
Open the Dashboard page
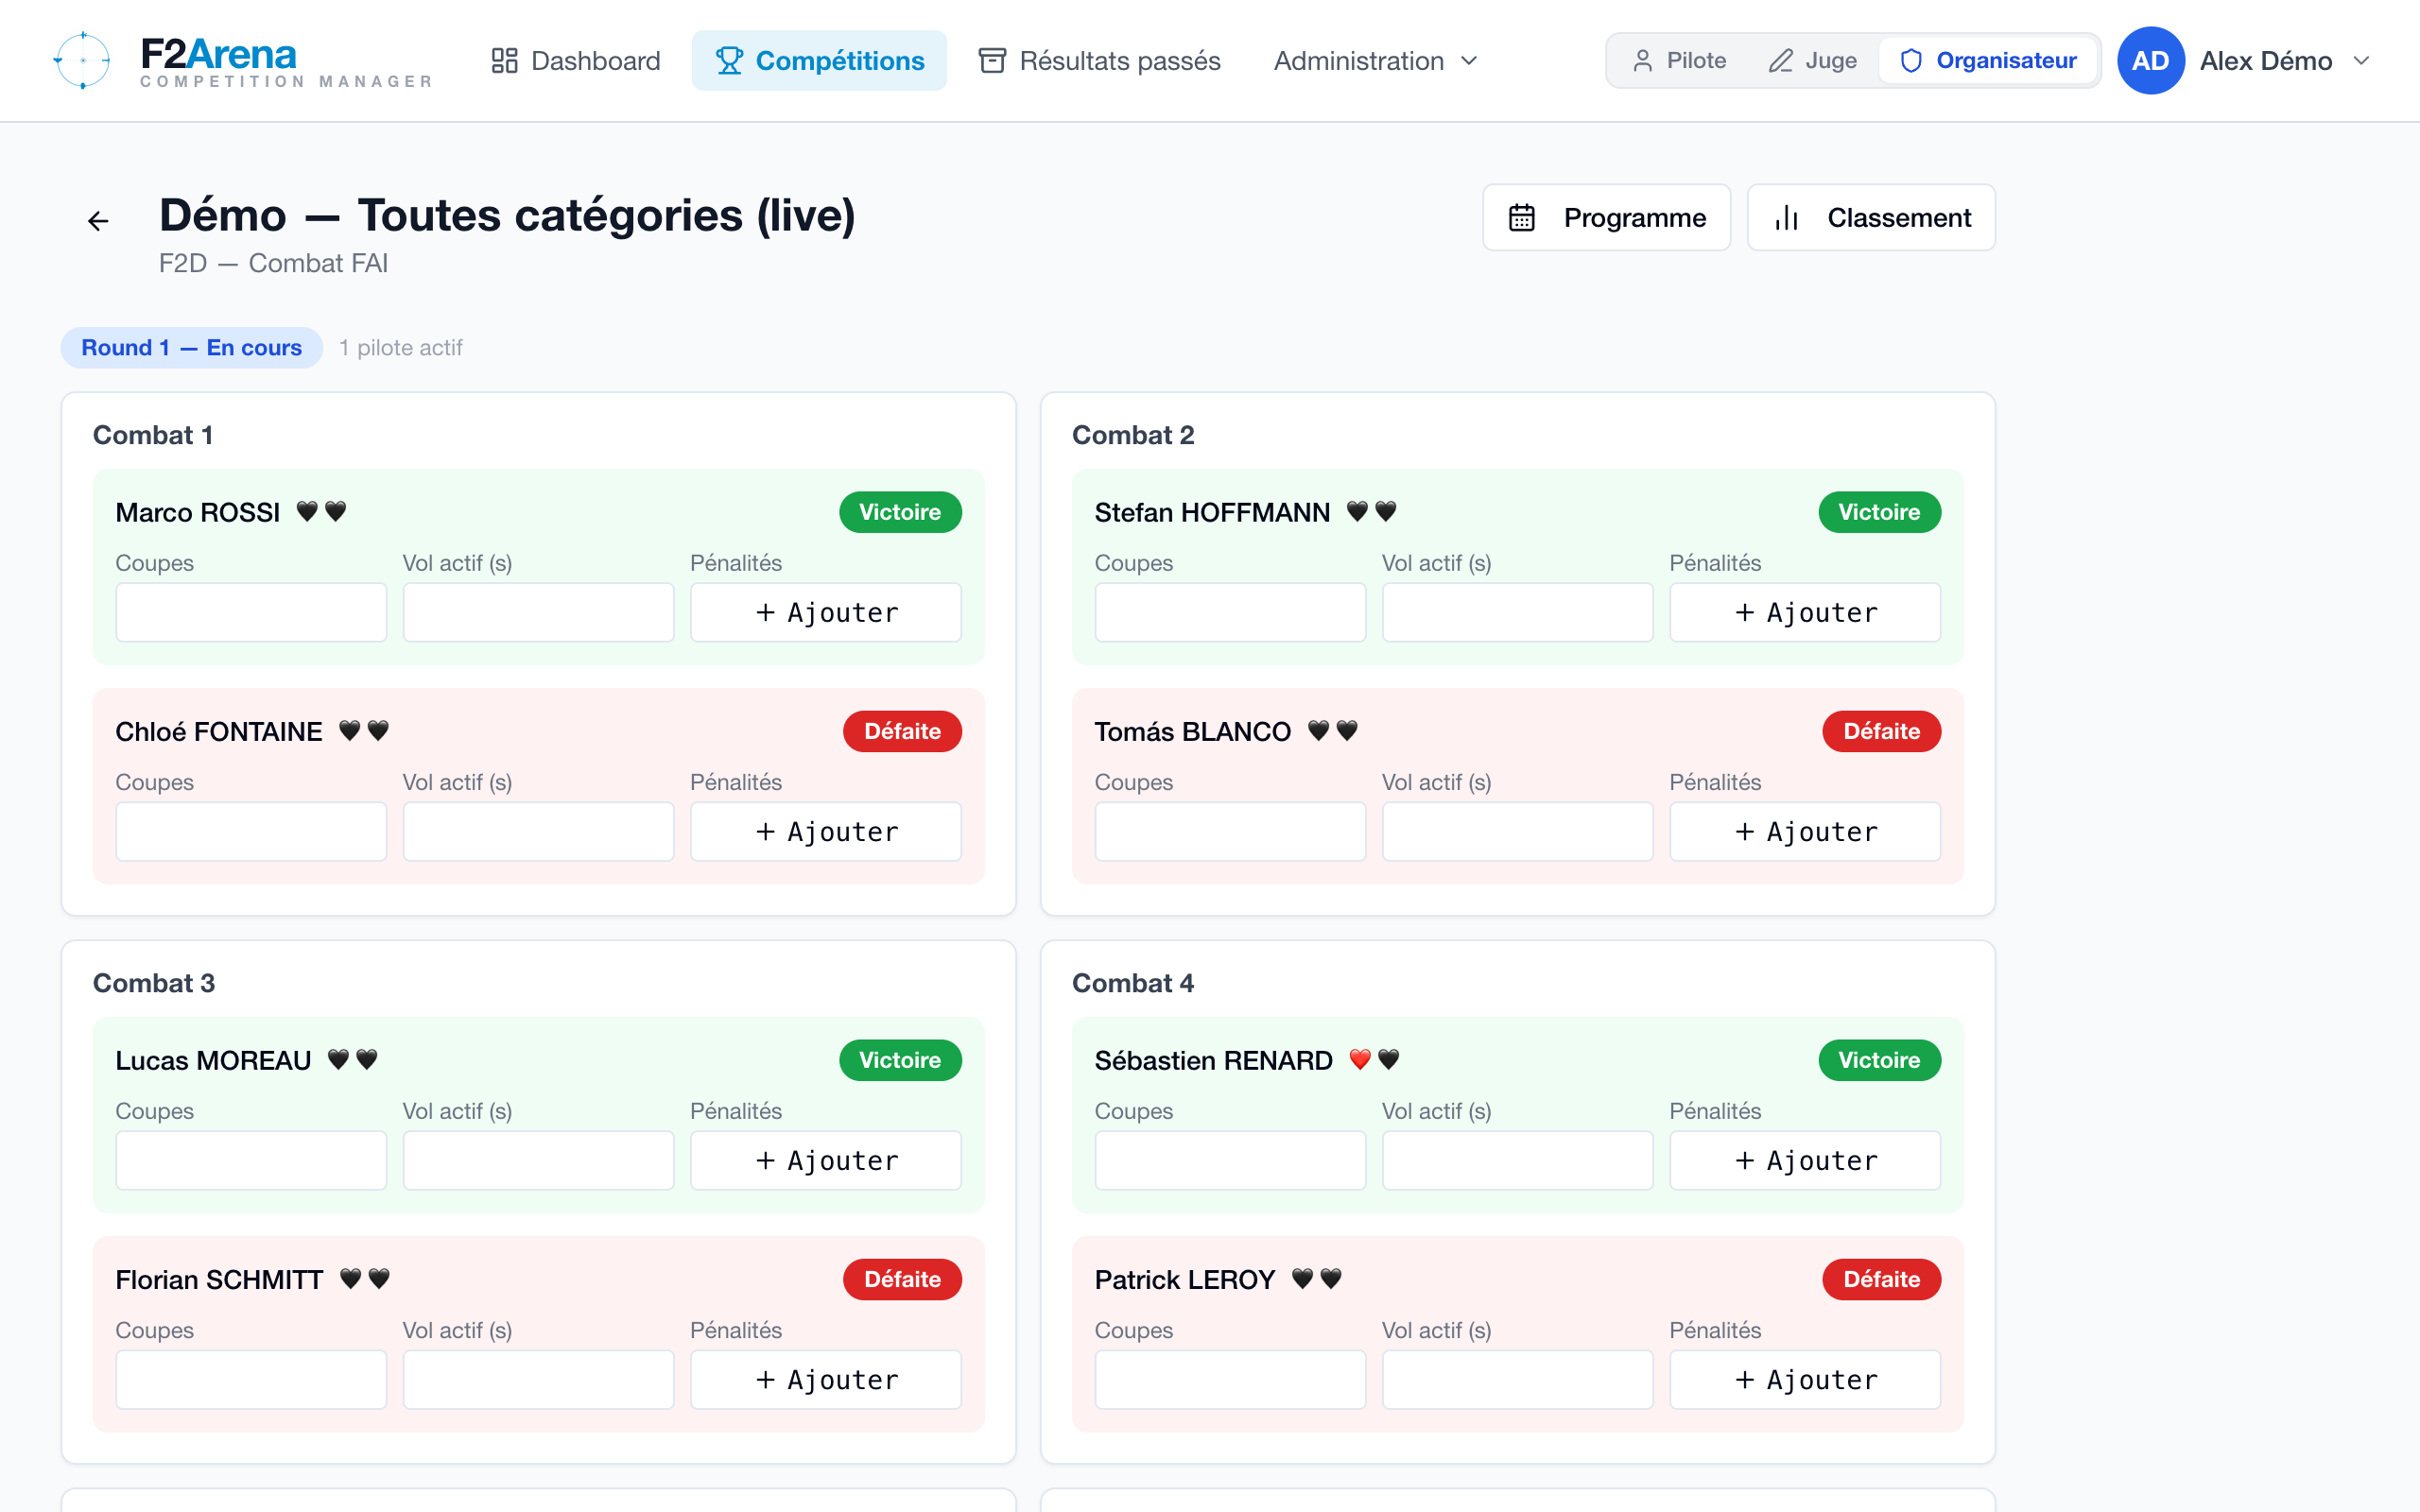[x=575, y=60]
